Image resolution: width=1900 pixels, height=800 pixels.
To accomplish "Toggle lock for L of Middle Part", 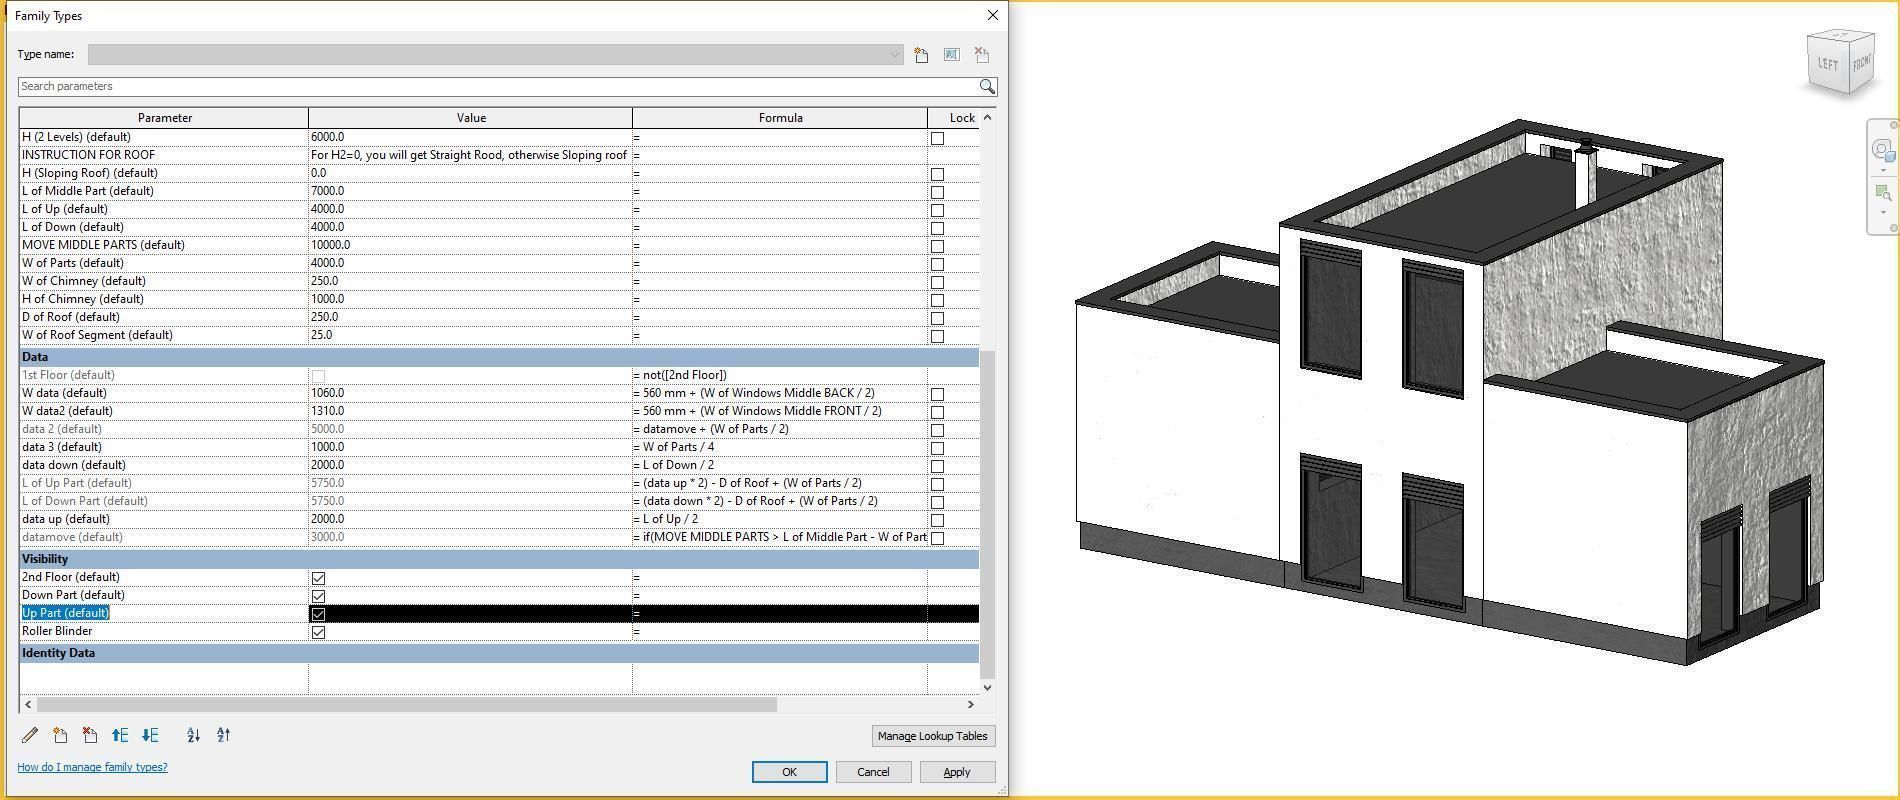I will [937, 192].
